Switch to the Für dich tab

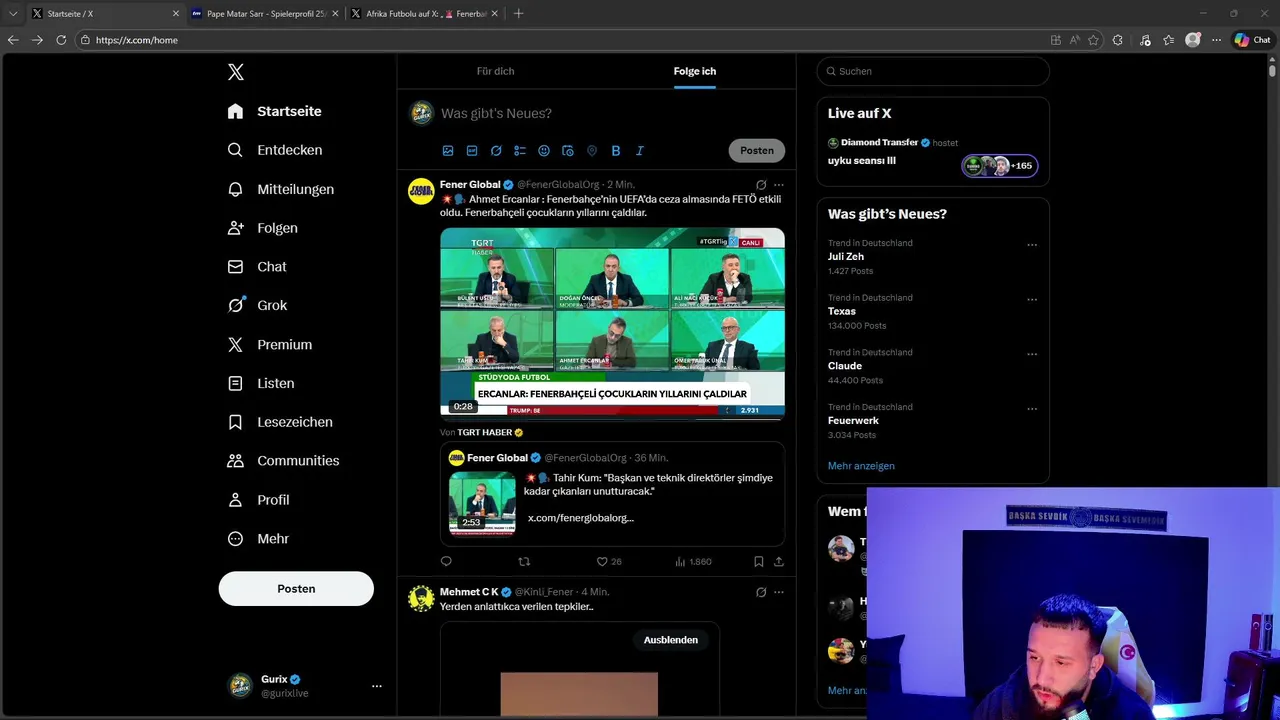point(495,71)
